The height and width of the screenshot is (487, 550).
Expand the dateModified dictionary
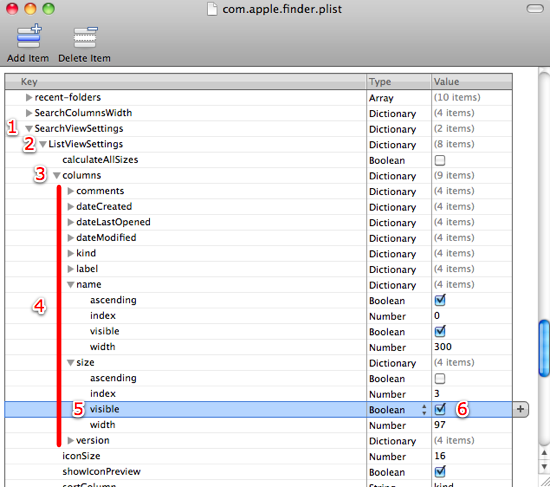pos(71,238)
